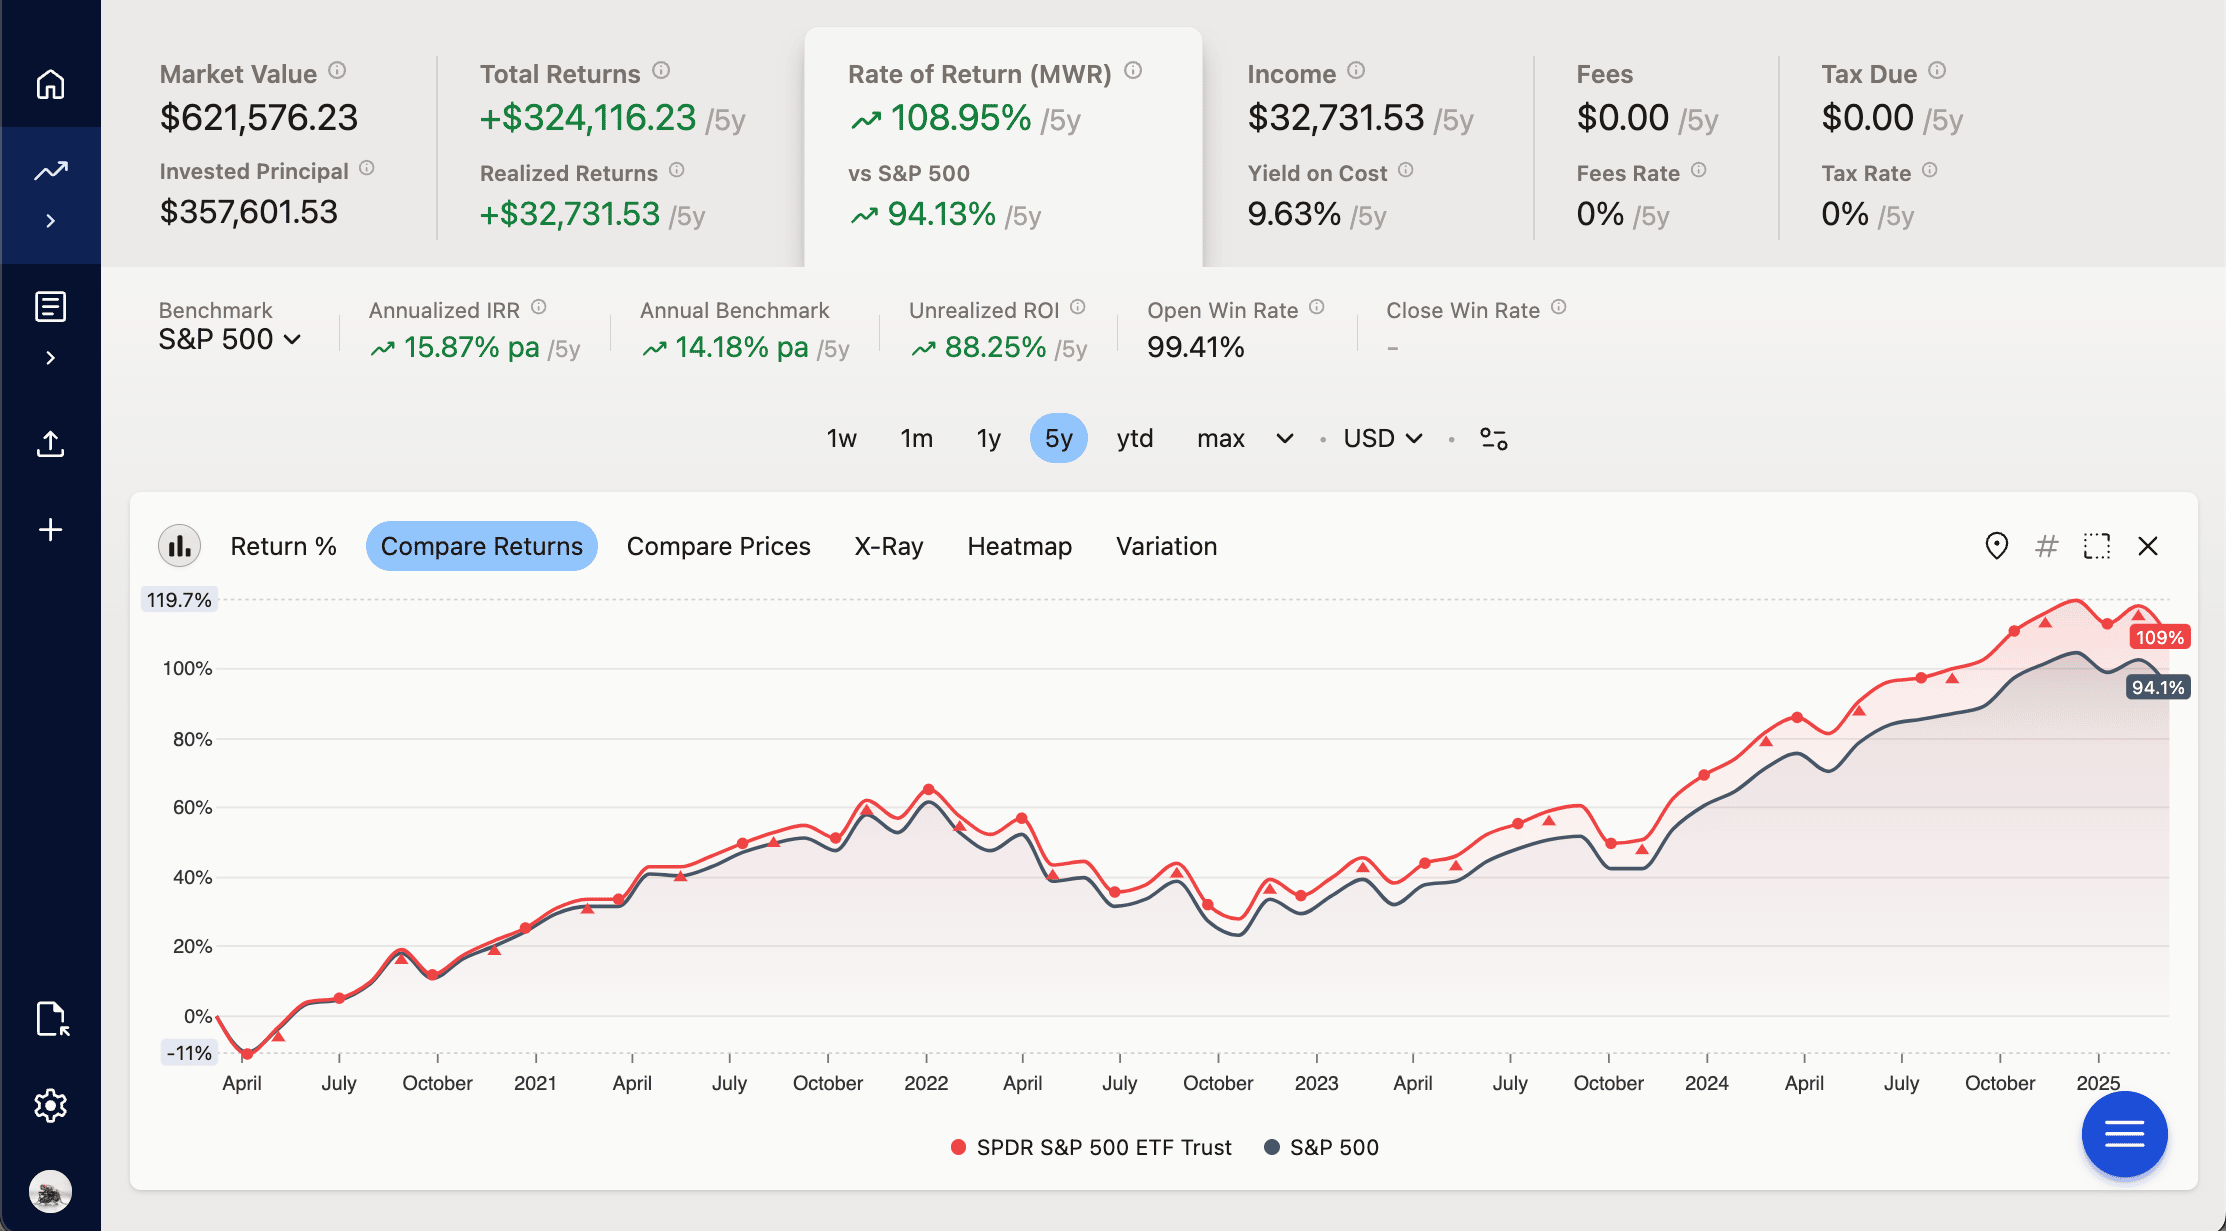Toggle SPDR S&P 500 ETF Trust legend
Viewport: 2226px width, 1231px height.
pyautogui.click(x=1091, y=1147)
